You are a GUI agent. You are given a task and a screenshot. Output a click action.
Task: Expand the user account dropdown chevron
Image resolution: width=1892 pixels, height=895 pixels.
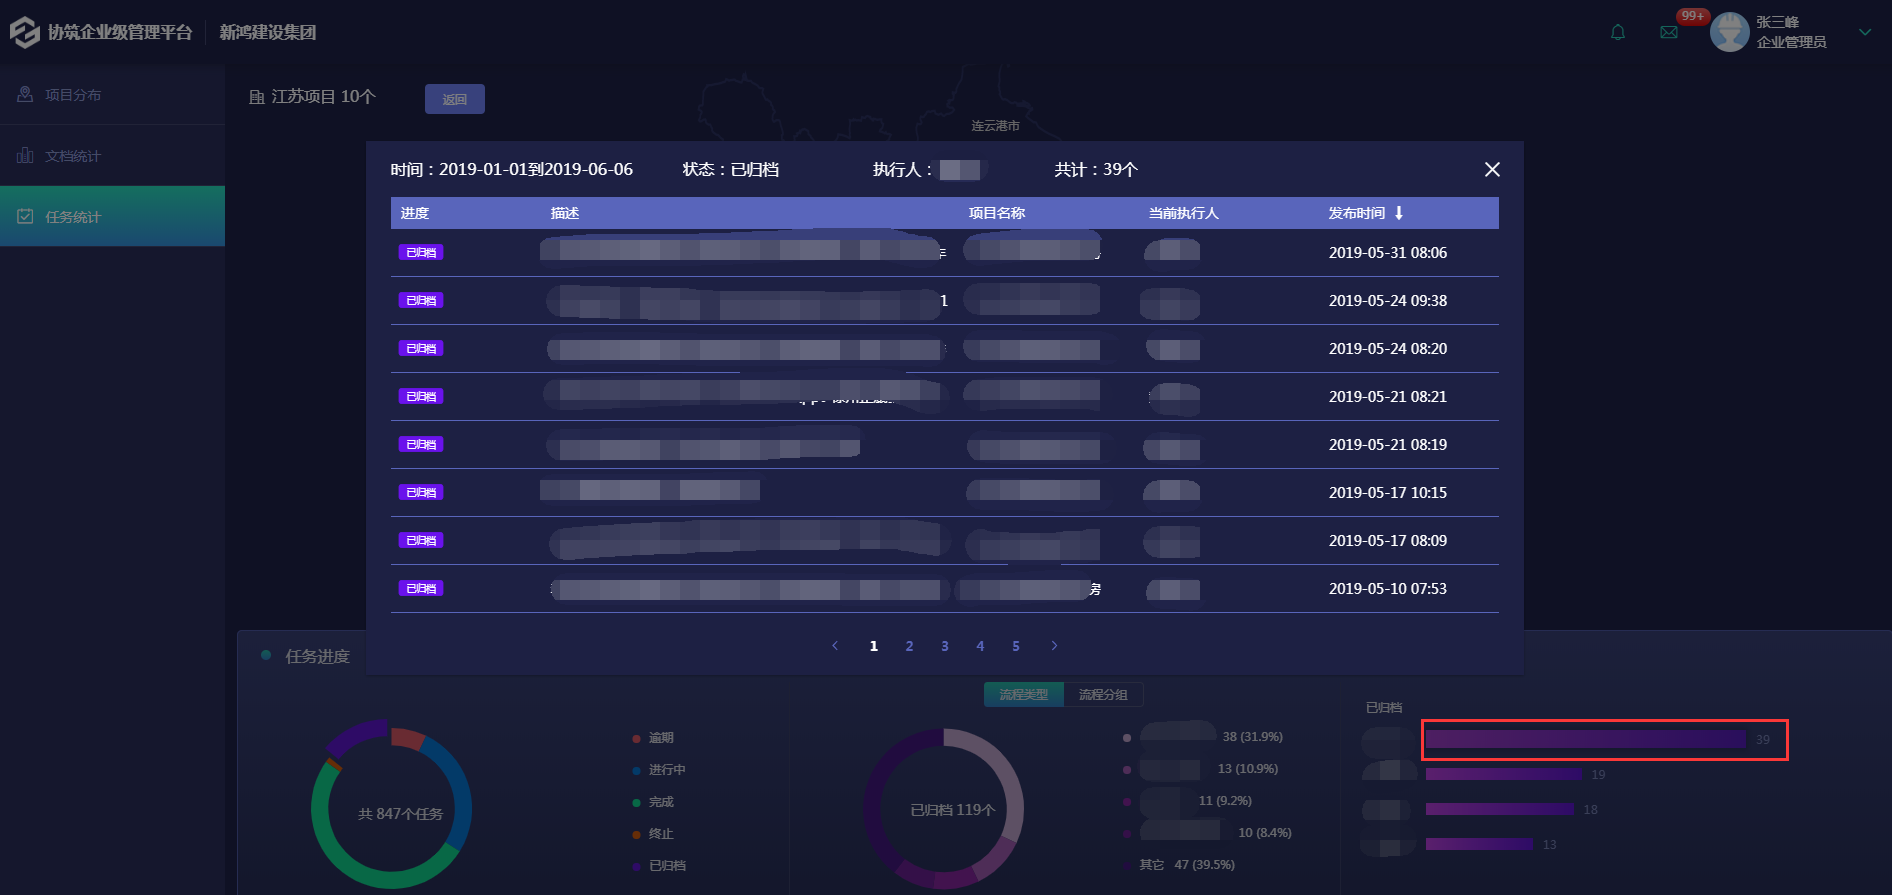[1864, 32]
